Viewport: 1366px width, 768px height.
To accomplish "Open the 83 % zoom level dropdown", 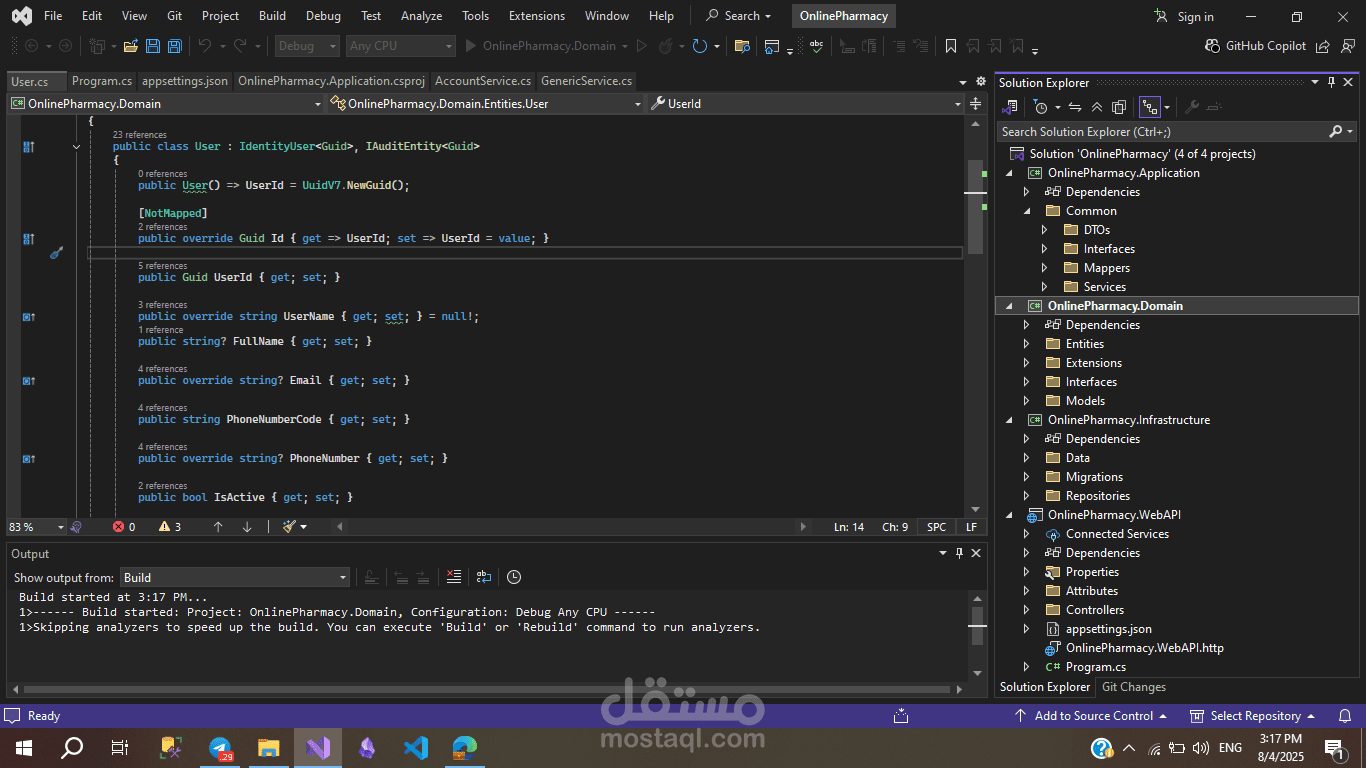I will click(35, 526).
